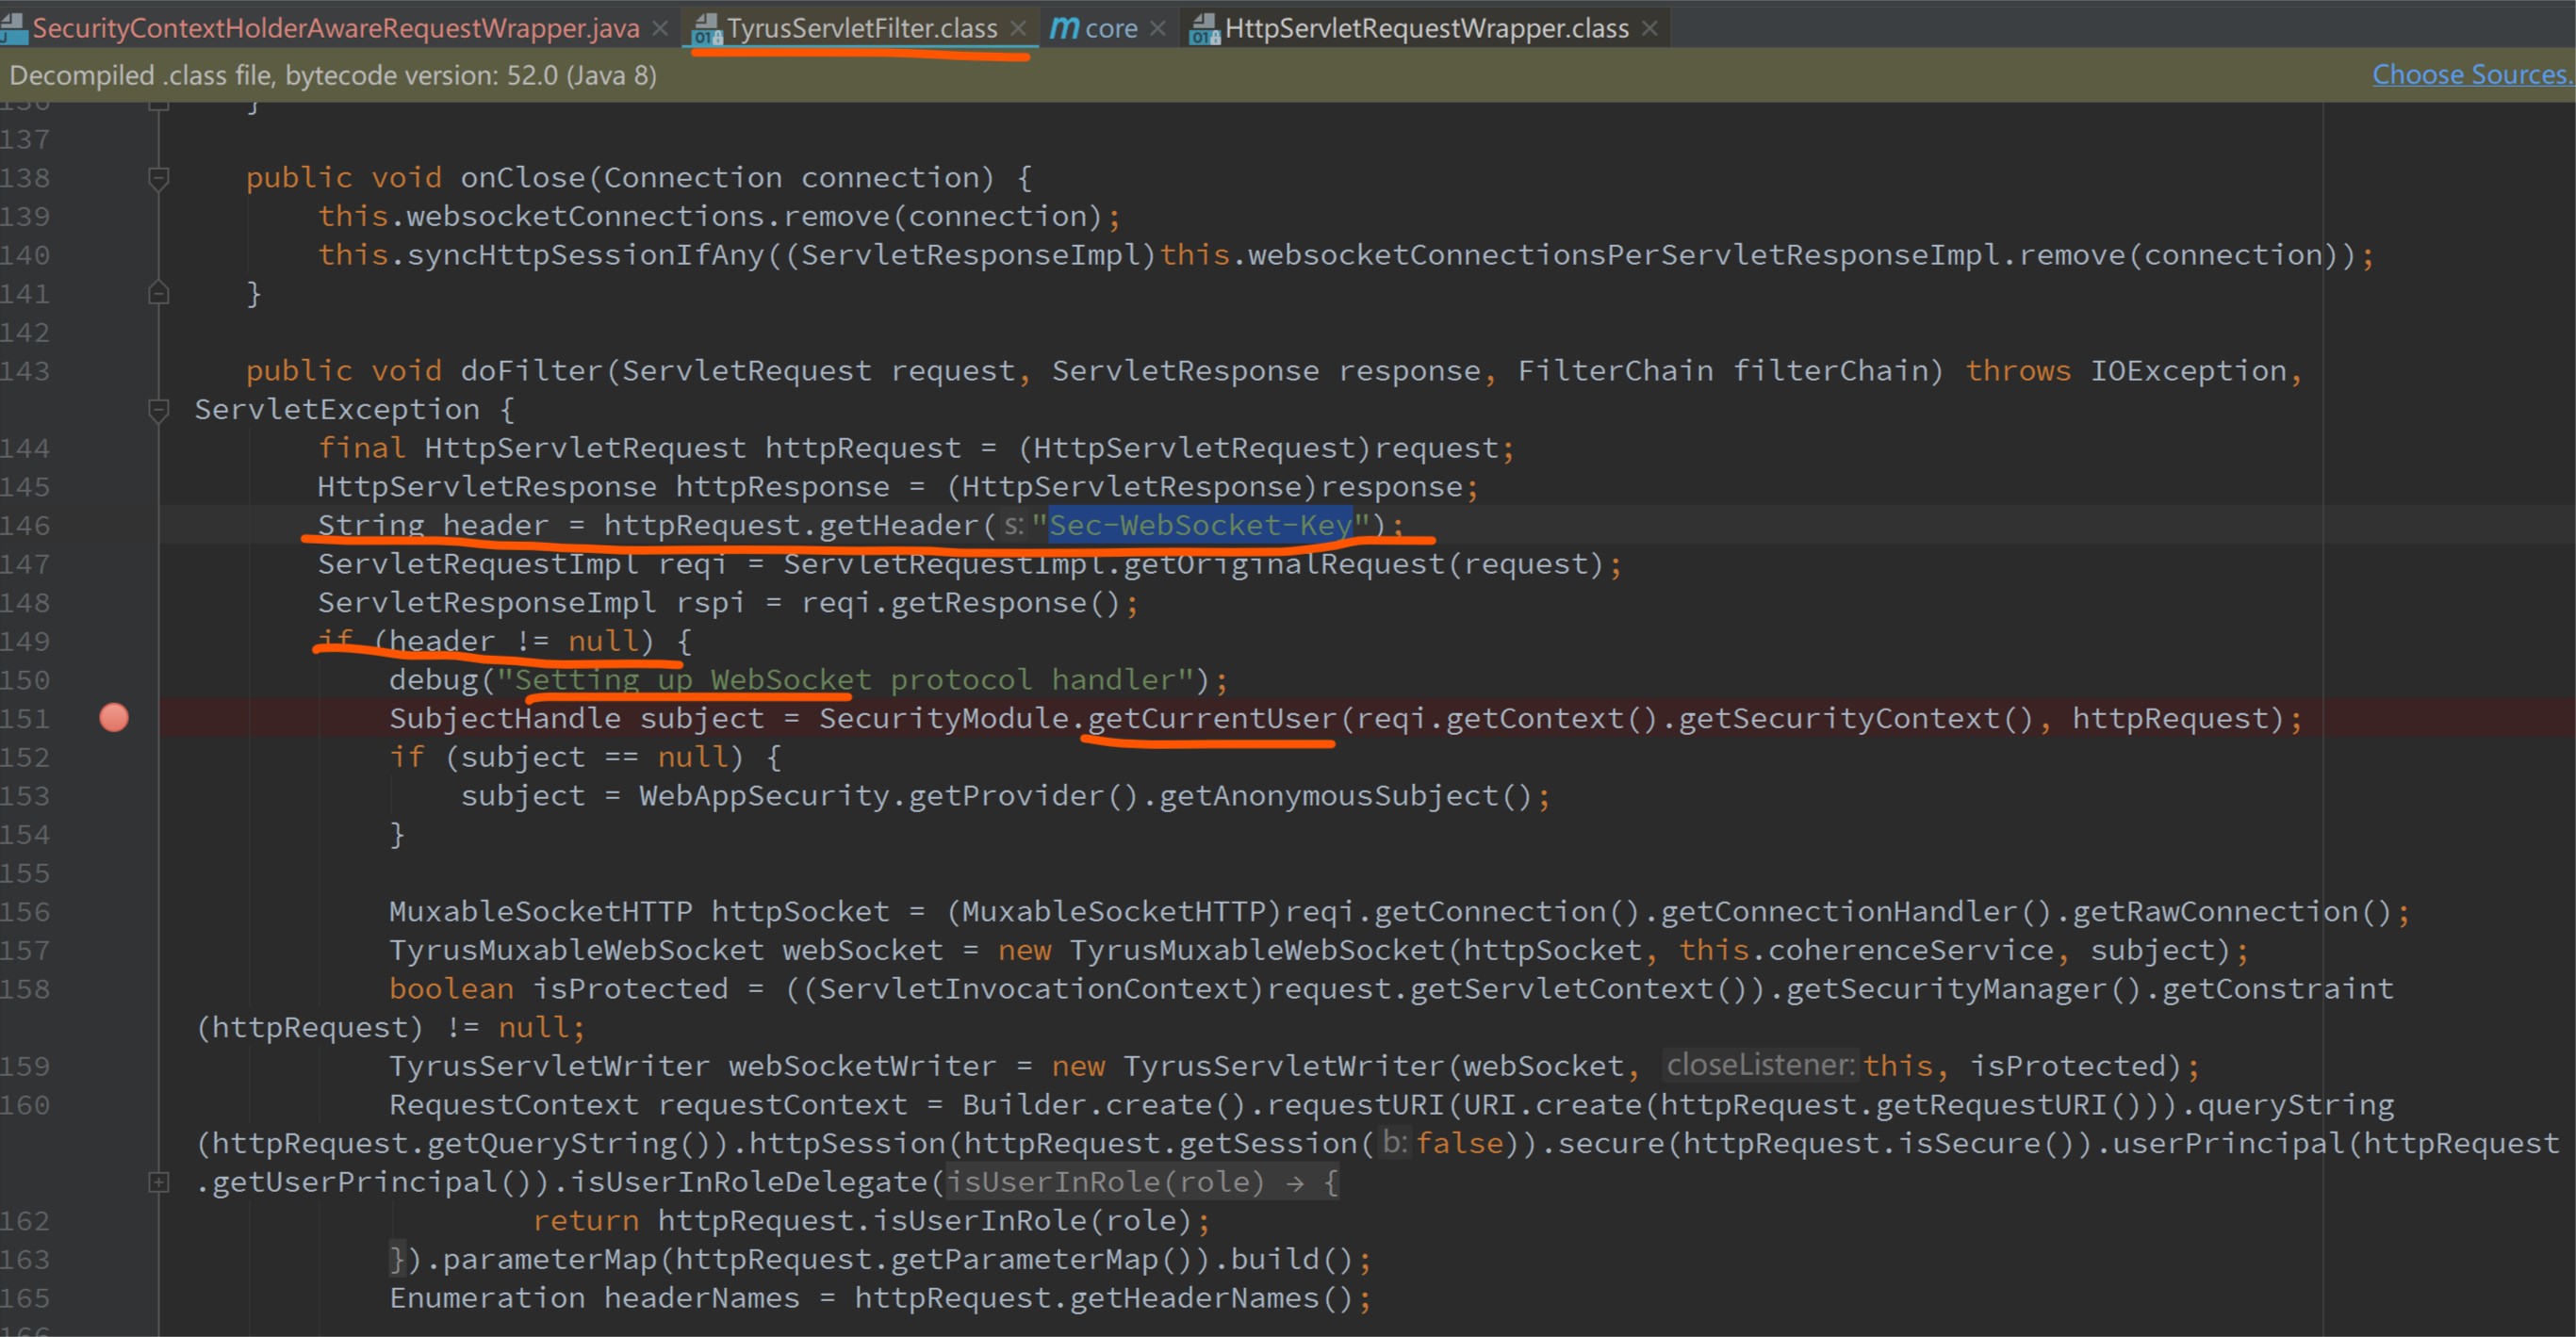Close the HttpServletRequestWrapper.class tab

point(1650,28)
